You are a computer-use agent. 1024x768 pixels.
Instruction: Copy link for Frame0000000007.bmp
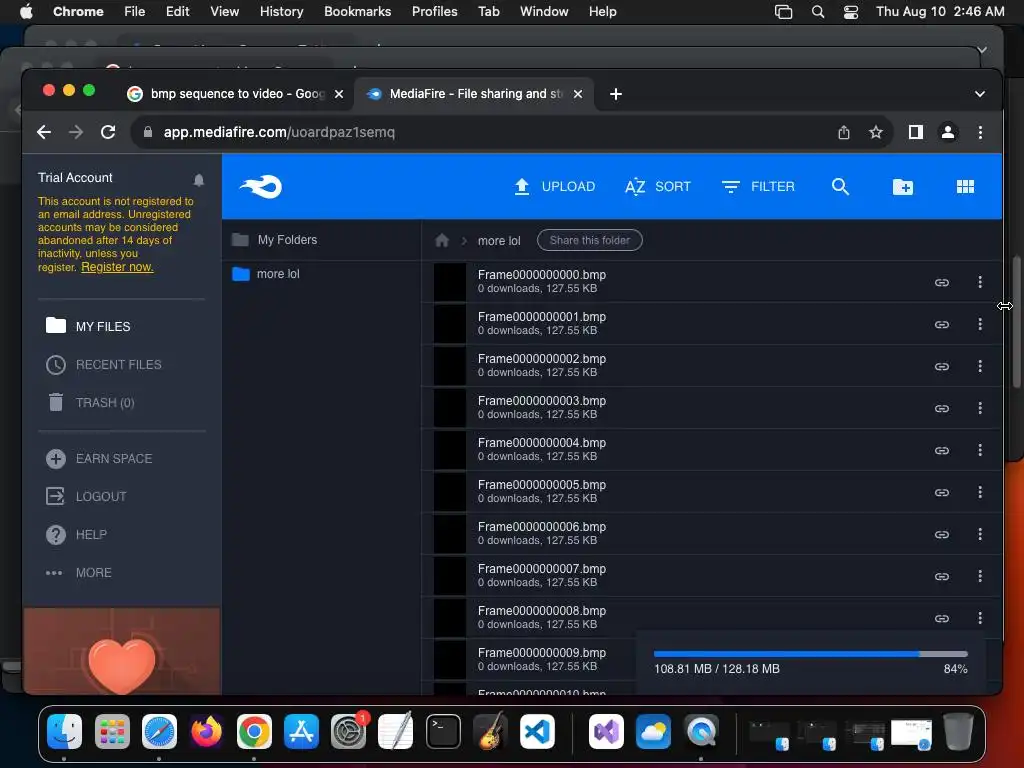coord(941,576)
